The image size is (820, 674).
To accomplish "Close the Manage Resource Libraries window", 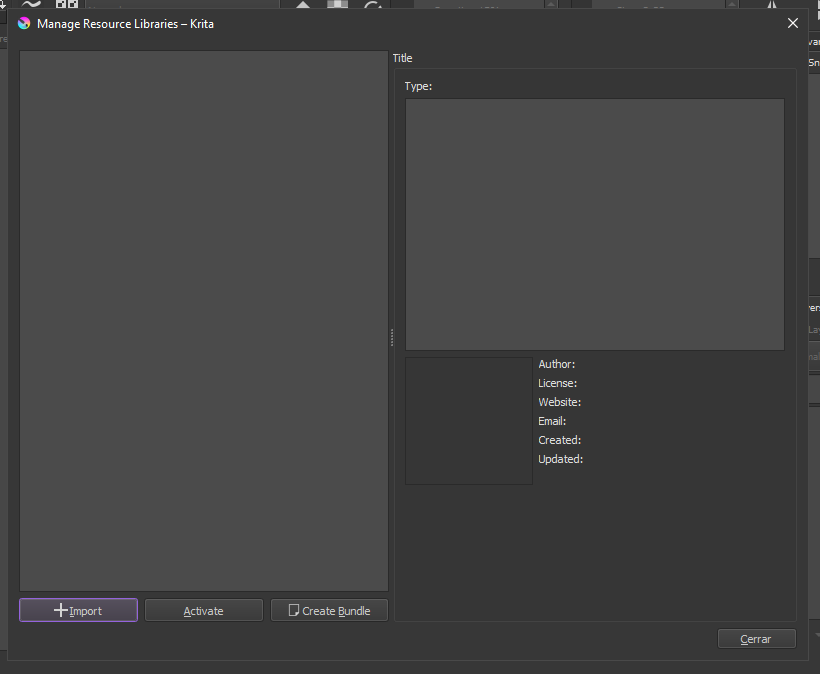I will (793, 23).
